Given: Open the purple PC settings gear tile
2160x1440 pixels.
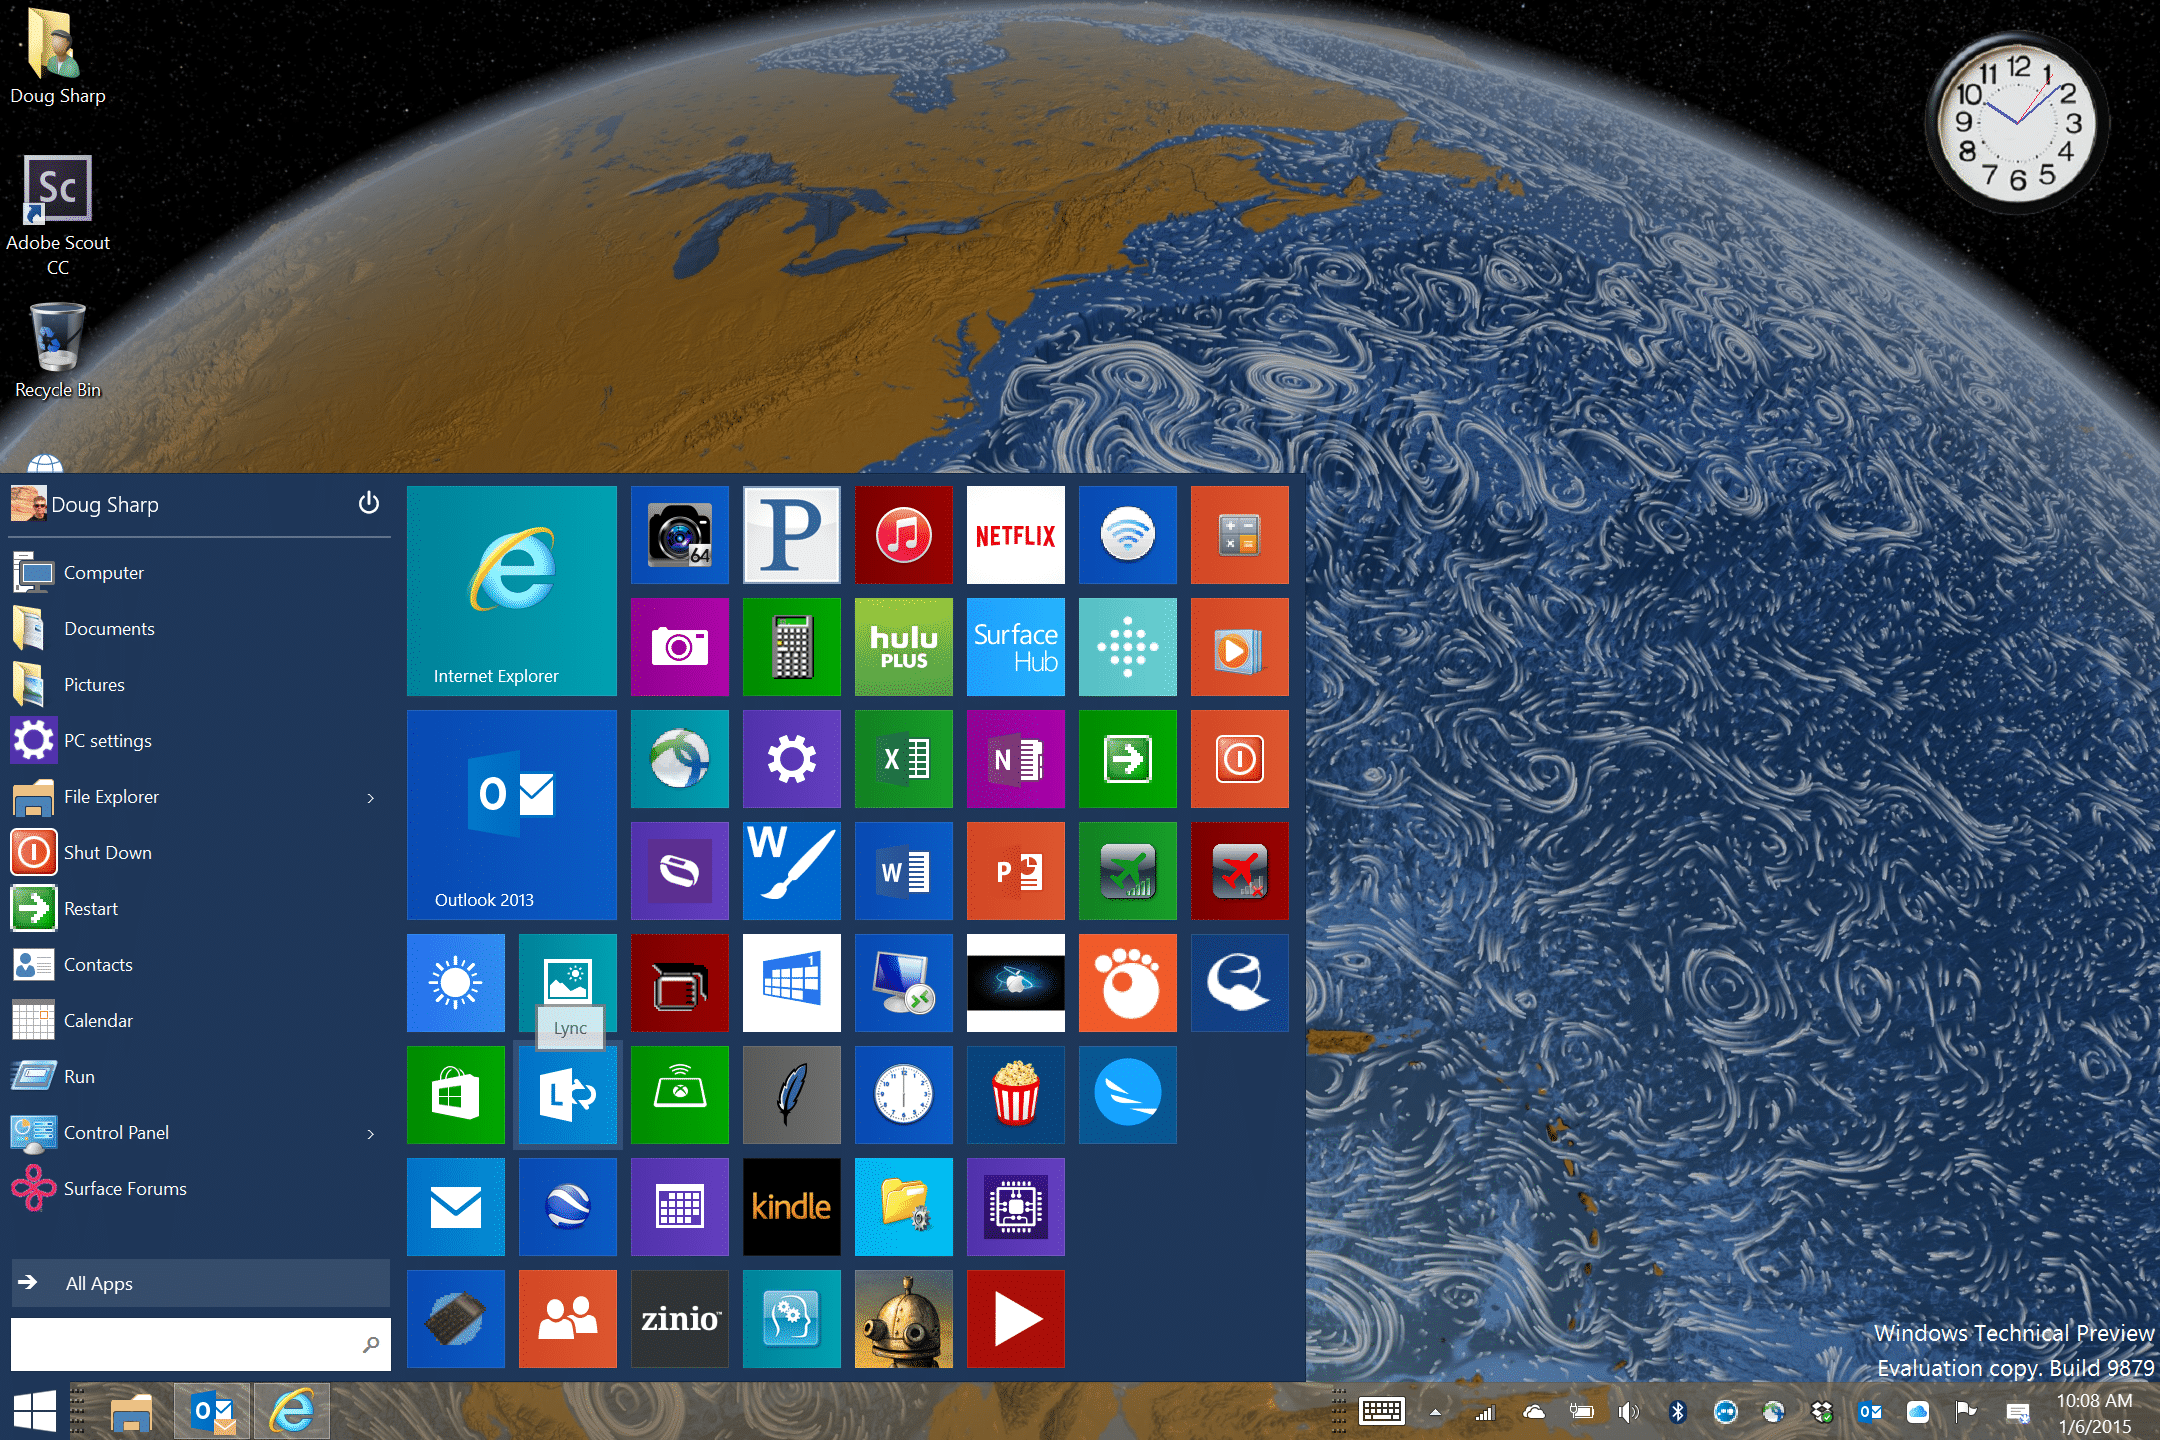Looking at the screenshot, I should (792, 759).
